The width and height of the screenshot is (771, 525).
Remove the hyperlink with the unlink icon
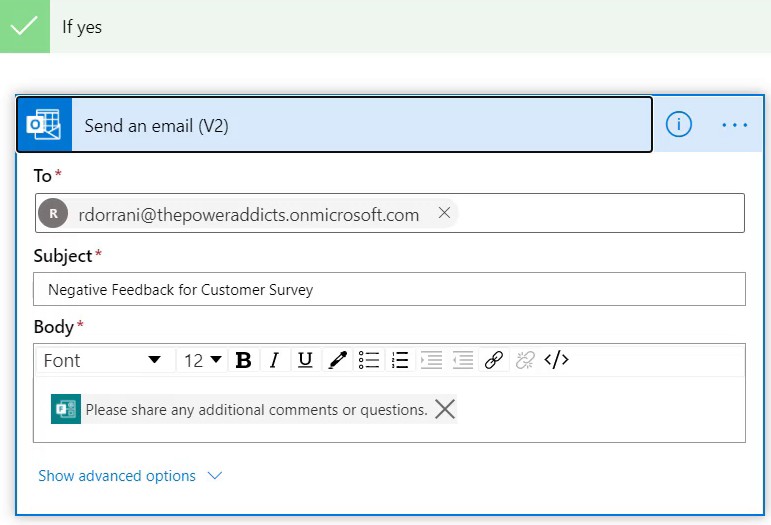[525, 360]
